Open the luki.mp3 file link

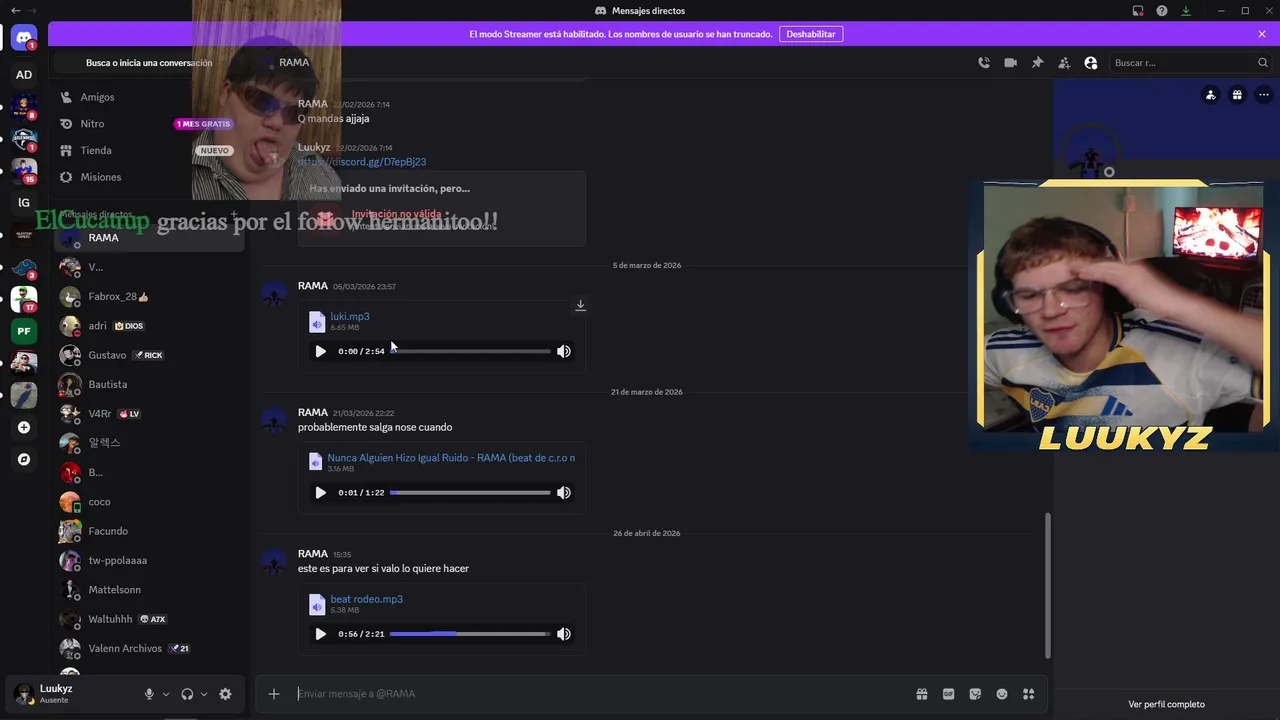pyautogui.click(x=350, y=316)
